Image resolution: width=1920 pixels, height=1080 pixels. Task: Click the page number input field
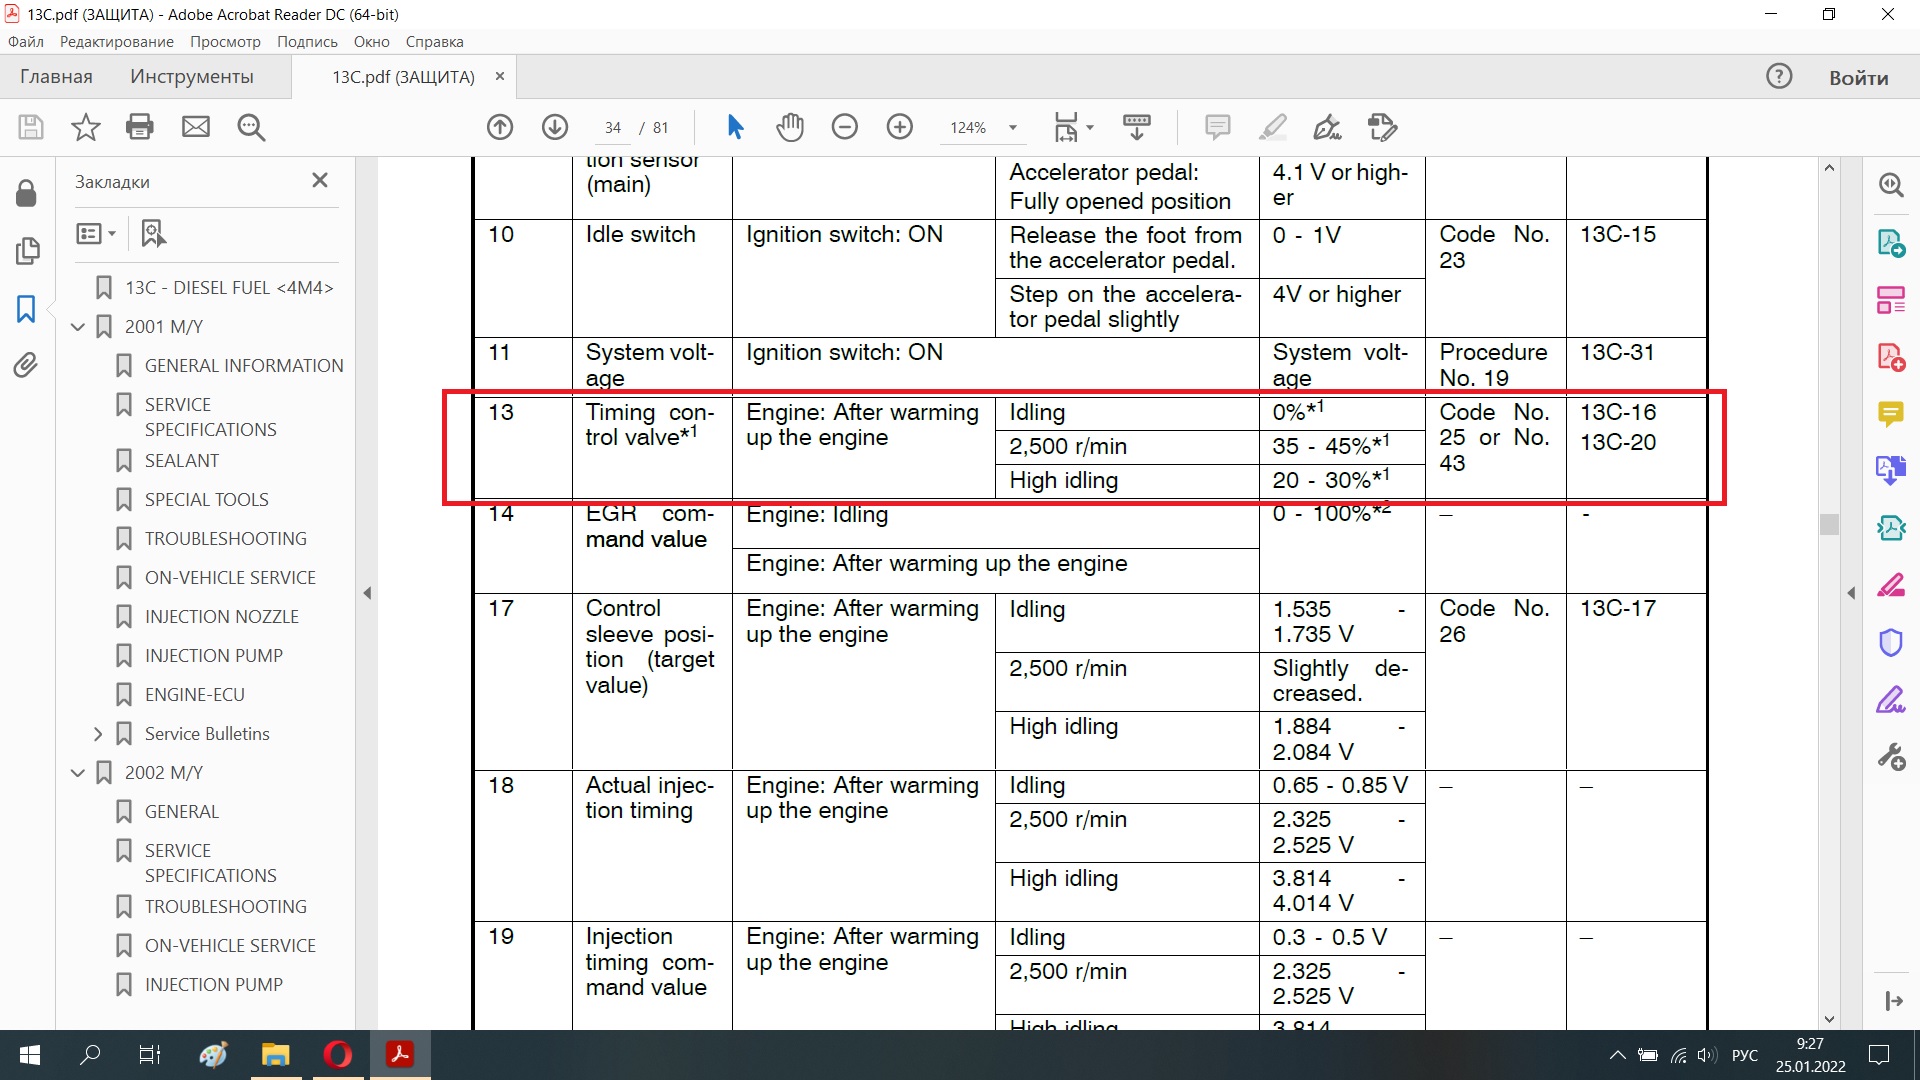point(612,128)
